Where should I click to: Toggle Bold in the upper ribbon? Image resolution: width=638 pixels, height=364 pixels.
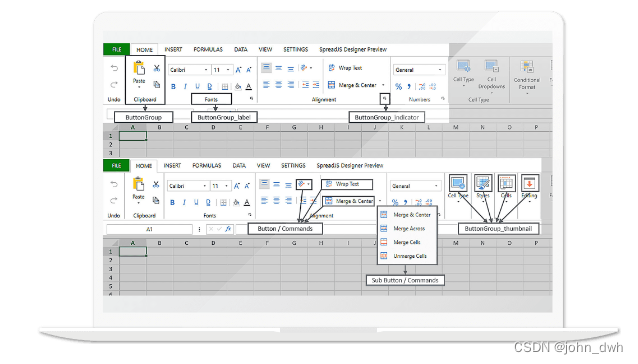coord(173,86)
